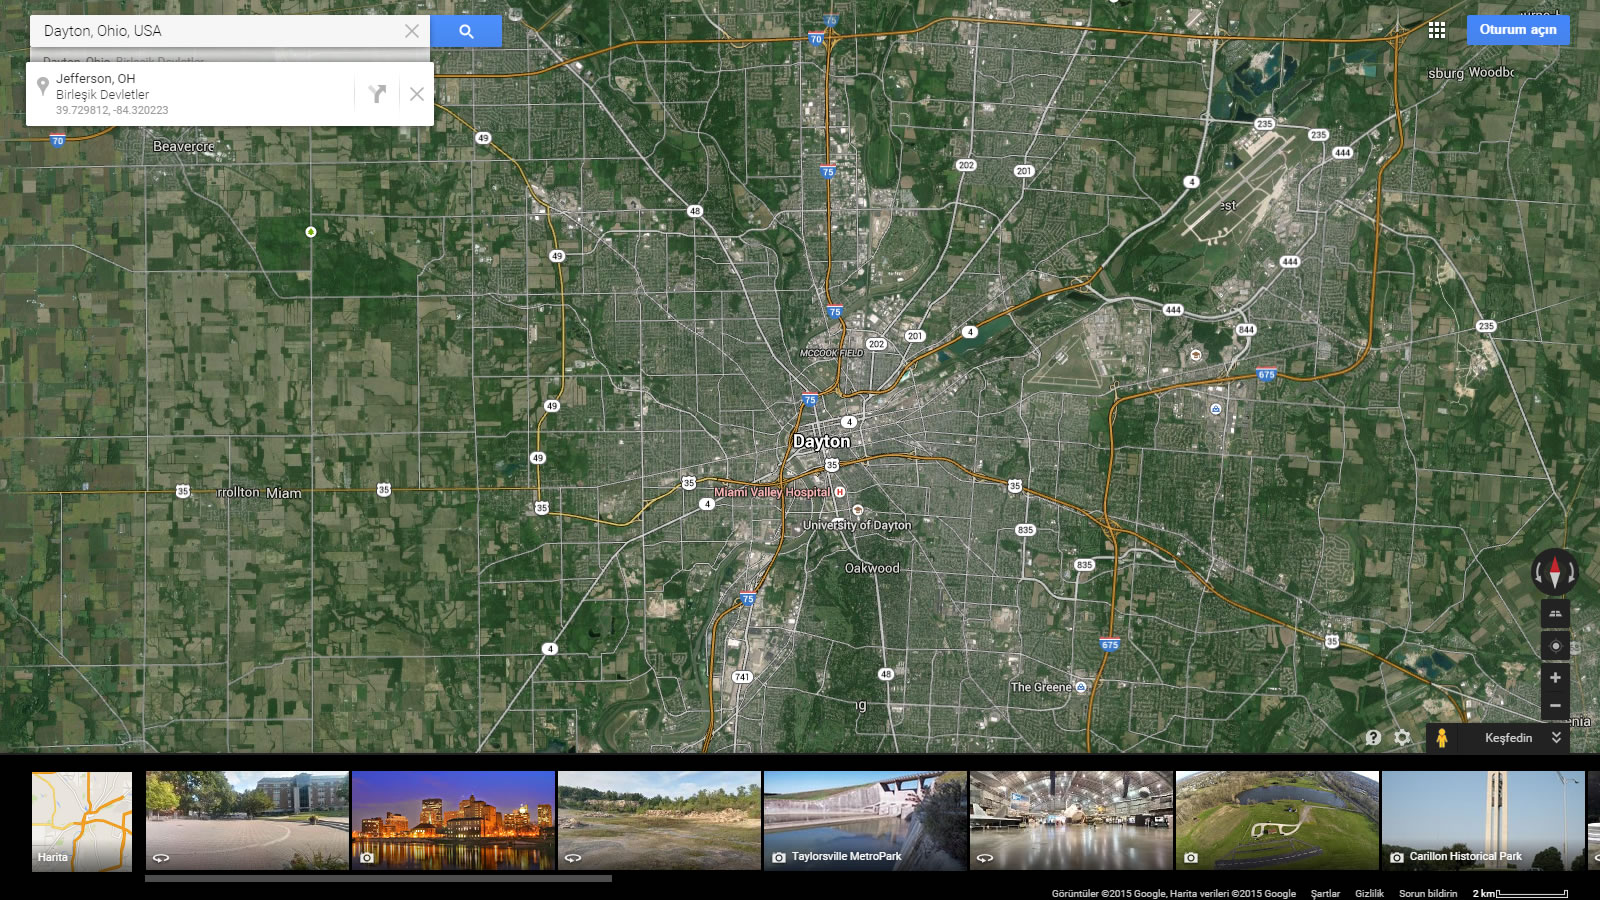Zoom out with the minus button
1600x900 pixels.
point(1555,706)
